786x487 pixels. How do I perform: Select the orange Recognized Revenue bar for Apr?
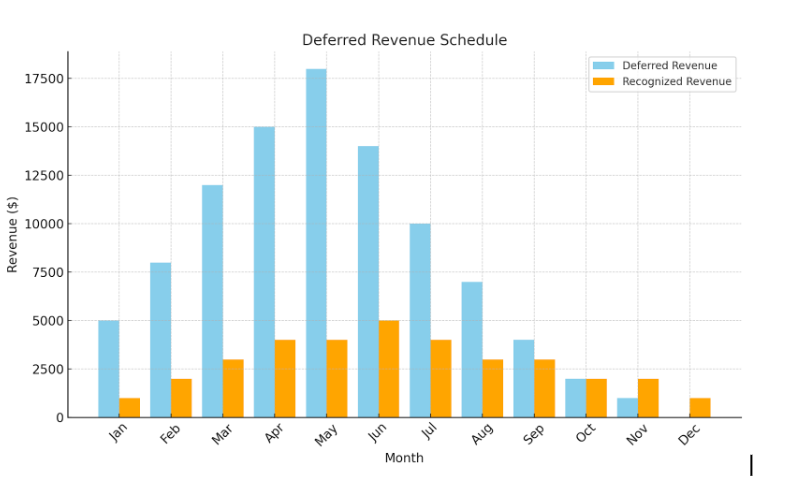(x=285, y=378)
